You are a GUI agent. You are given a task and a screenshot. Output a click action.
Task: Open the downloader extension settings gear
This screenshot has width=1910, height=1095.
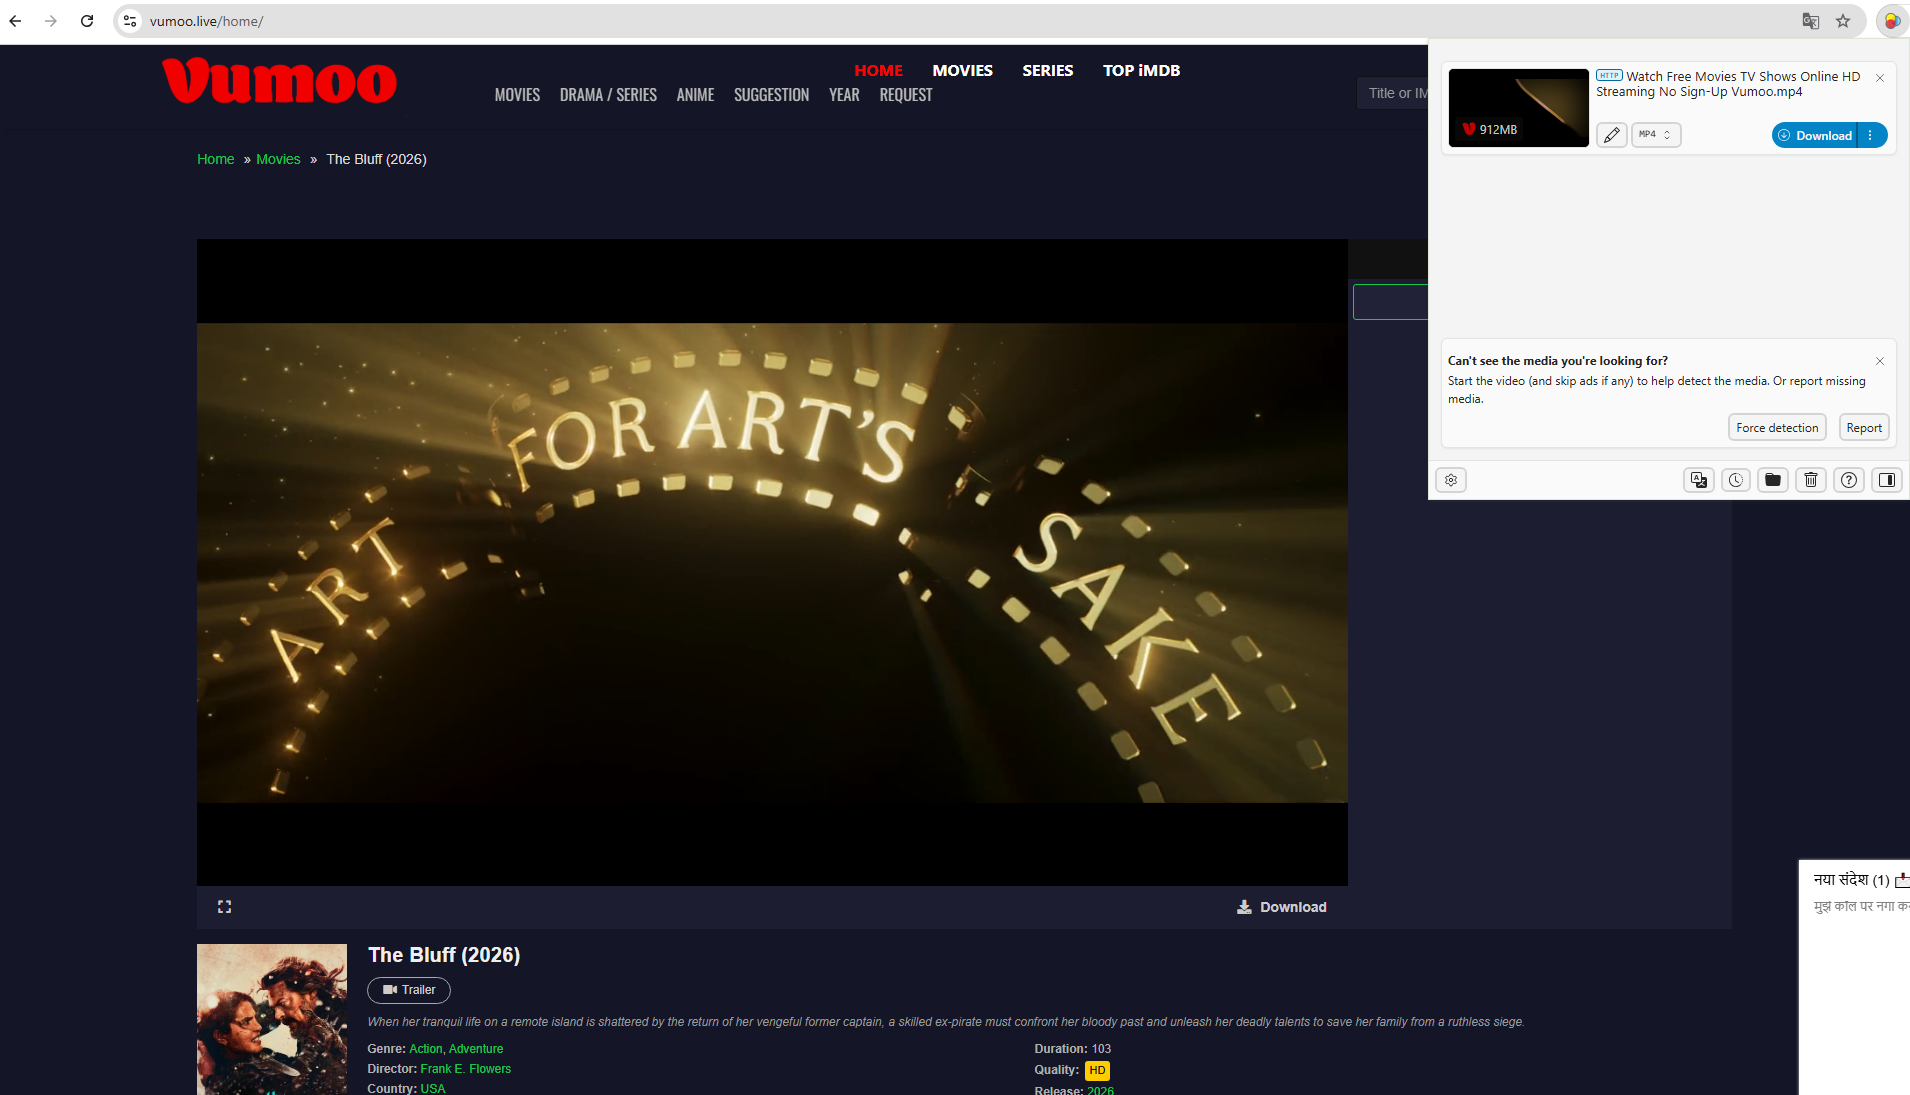(1451, 480)
